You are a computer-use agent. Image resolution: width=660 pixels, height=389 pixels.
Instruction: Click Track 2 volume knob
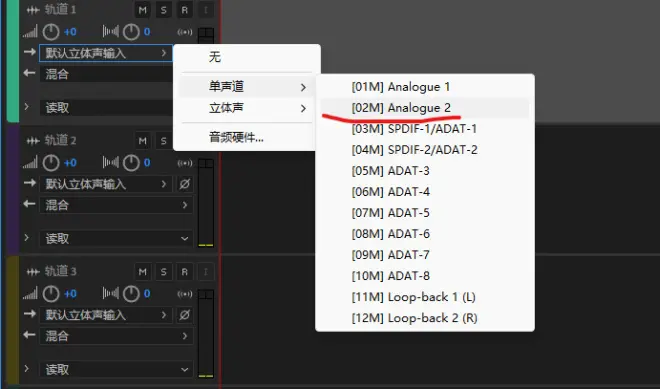click(51, 163)
